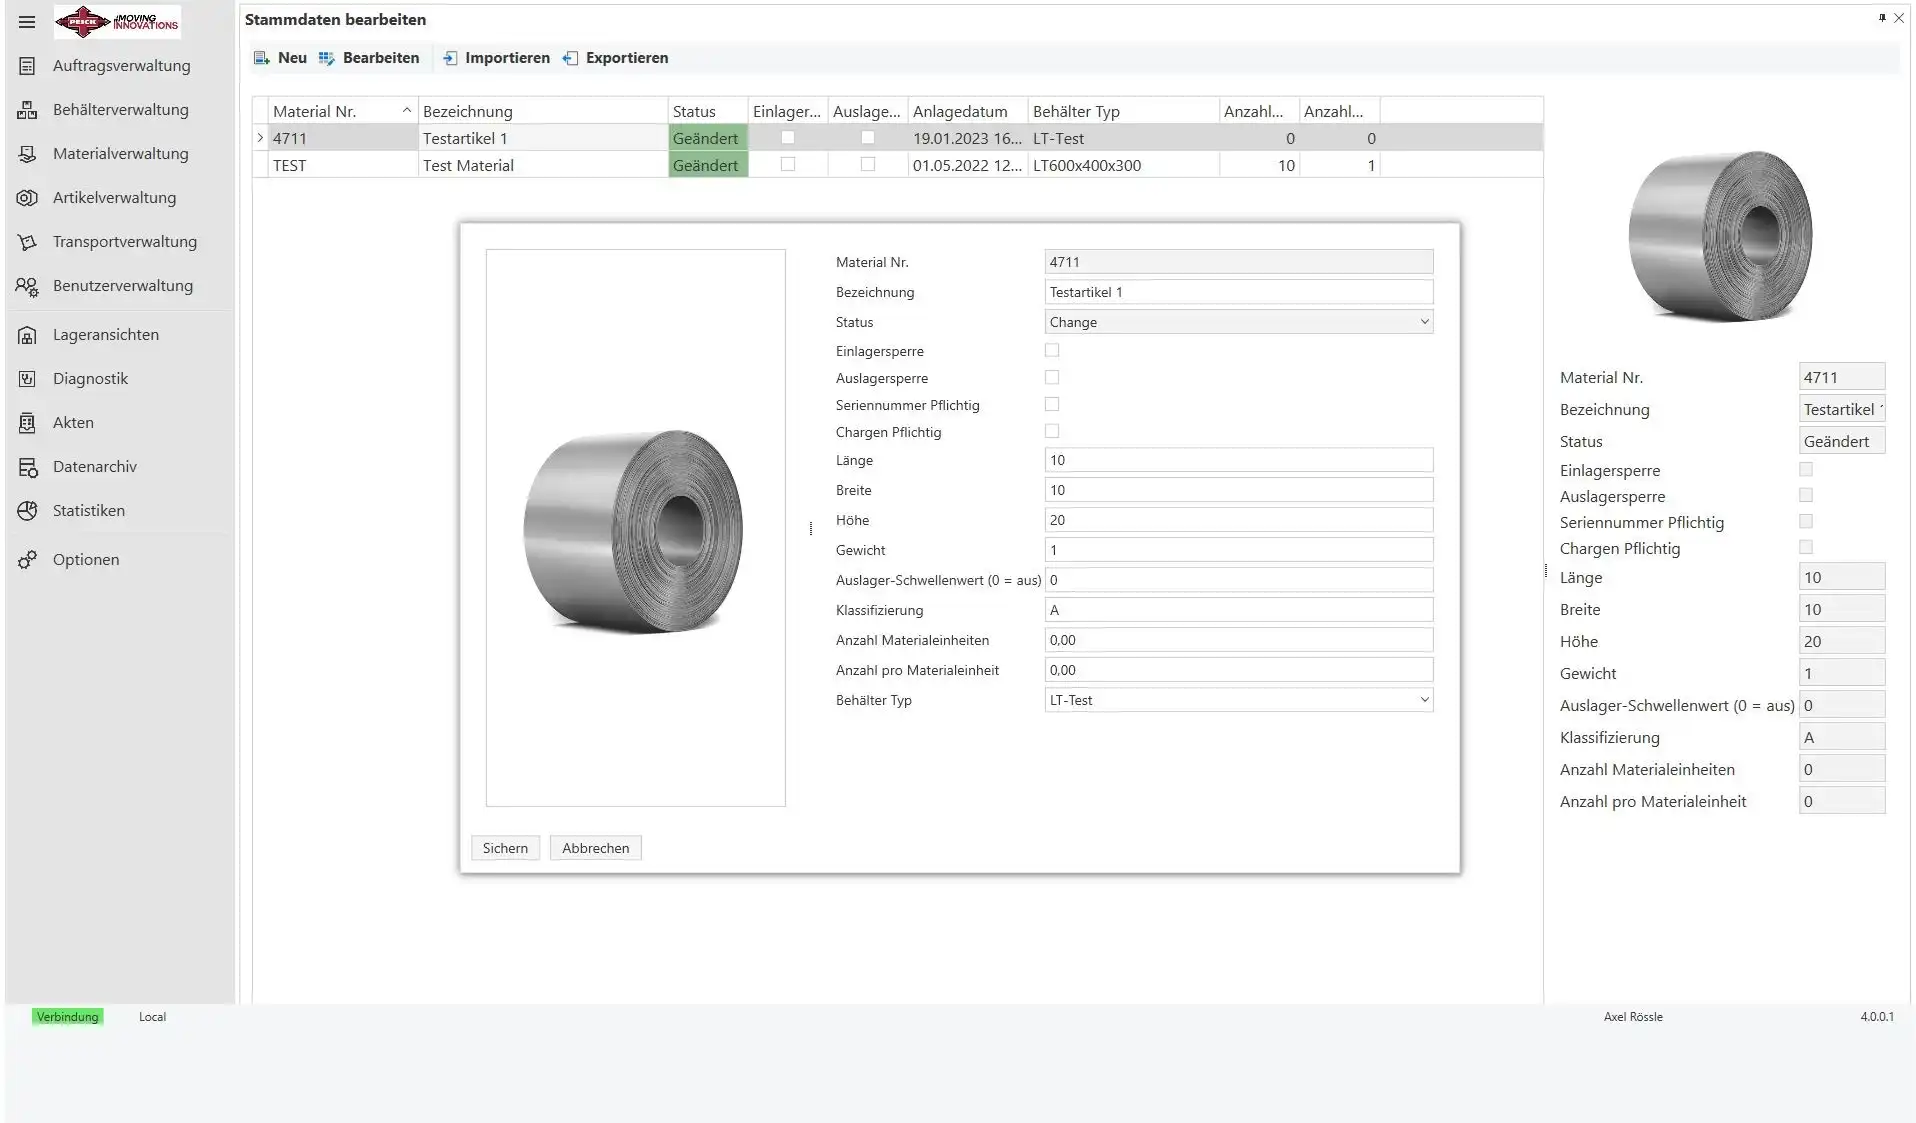The height and width of the screenshot is (1123, 1916).
Task: Expand the row indicator for material 4711
Action: (x=261, y=138)
